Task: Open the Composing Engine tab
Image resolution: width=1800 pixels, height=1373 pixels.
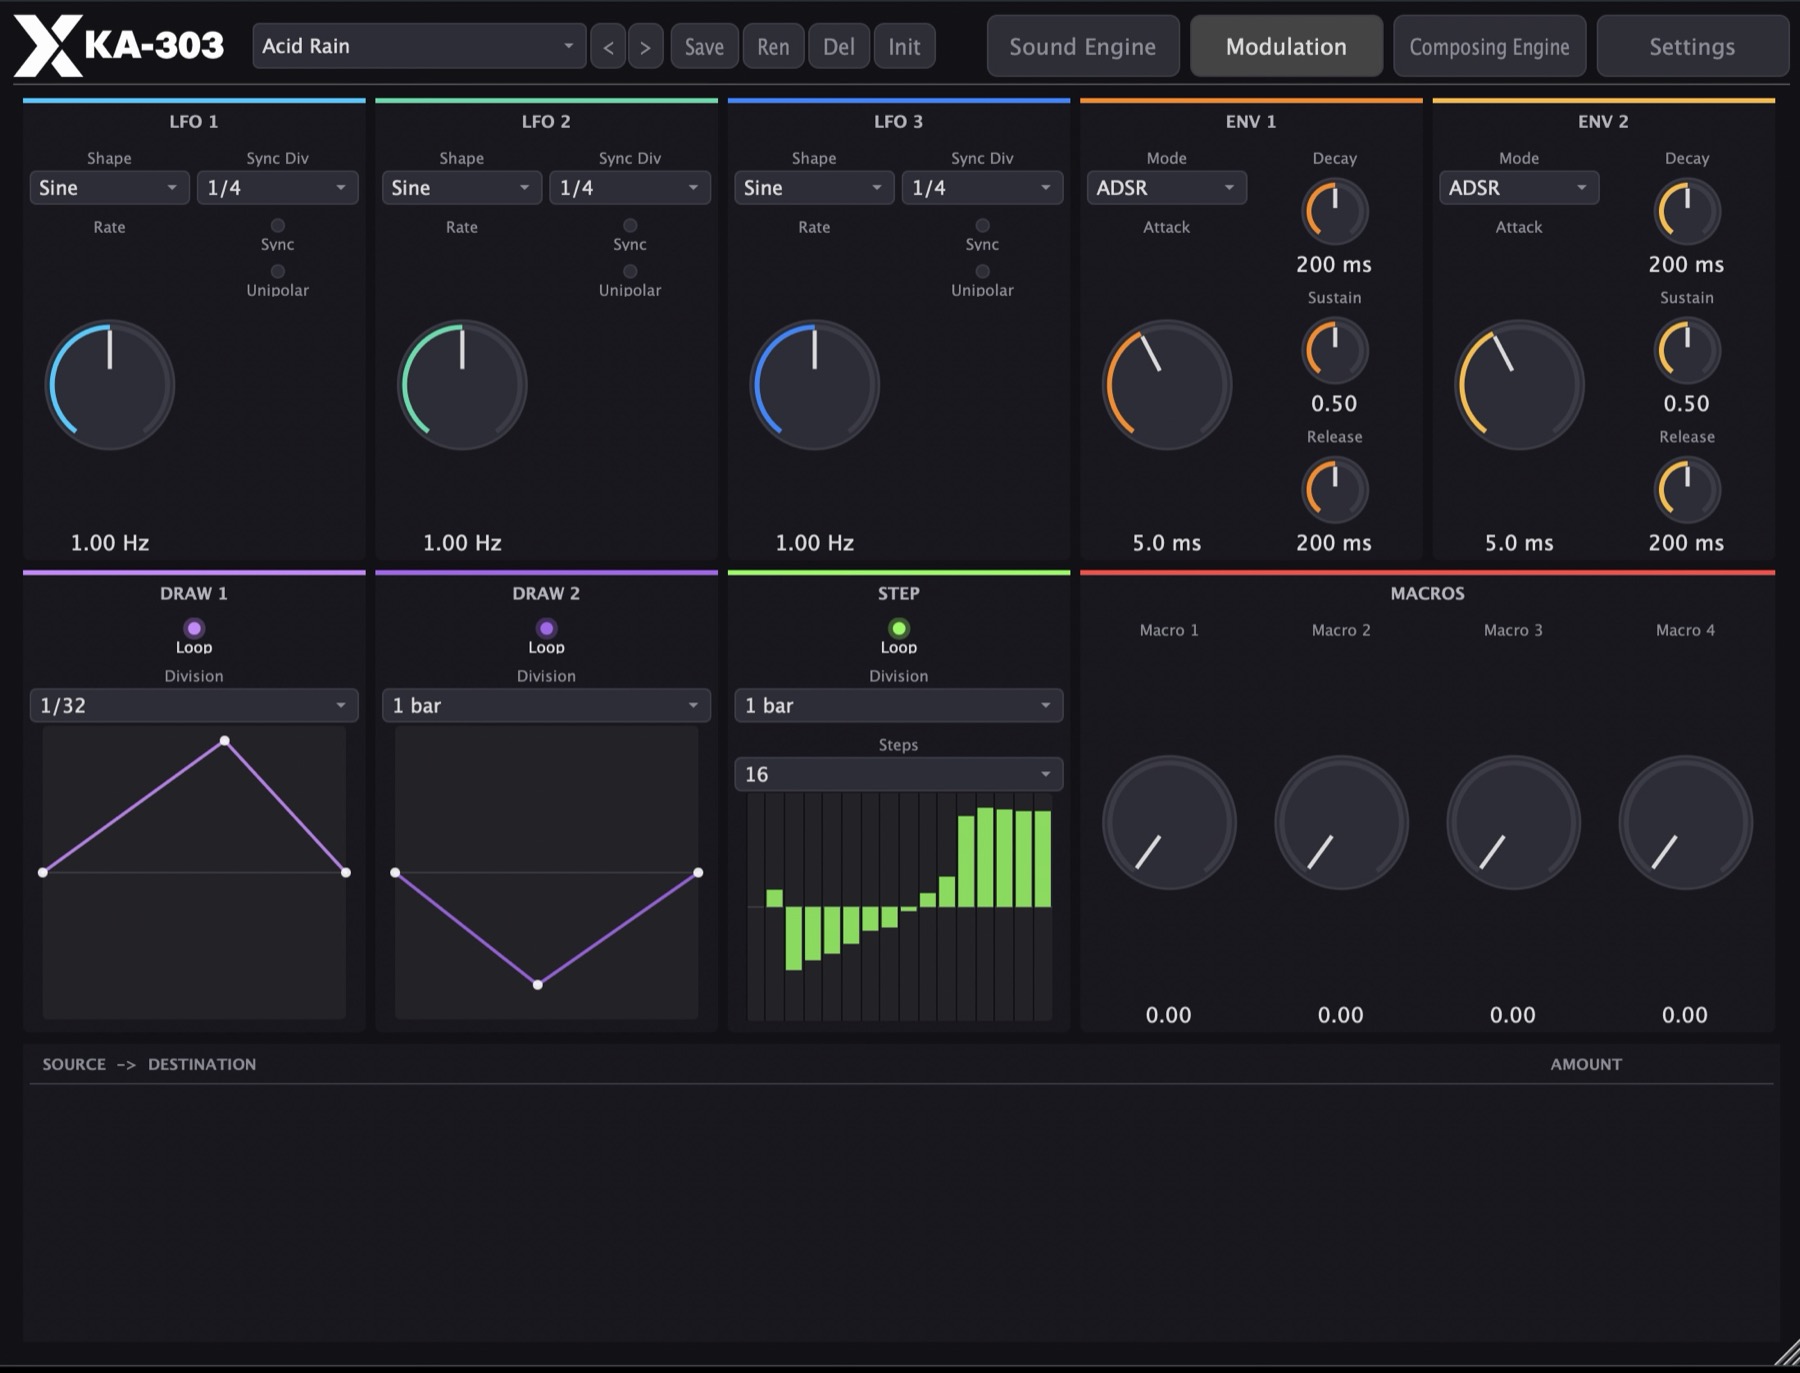Action: pyautogui.click(x=1489, y=46)
